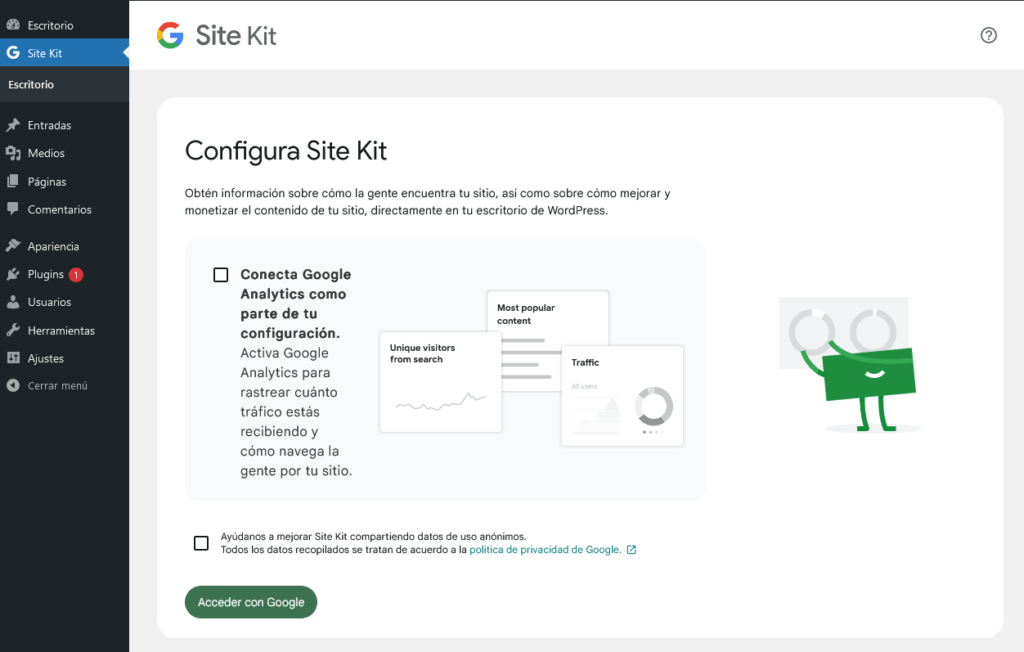Go to Plugins in the sidebar
Viewport: 1024px width, 652px height.
point(65,274)
